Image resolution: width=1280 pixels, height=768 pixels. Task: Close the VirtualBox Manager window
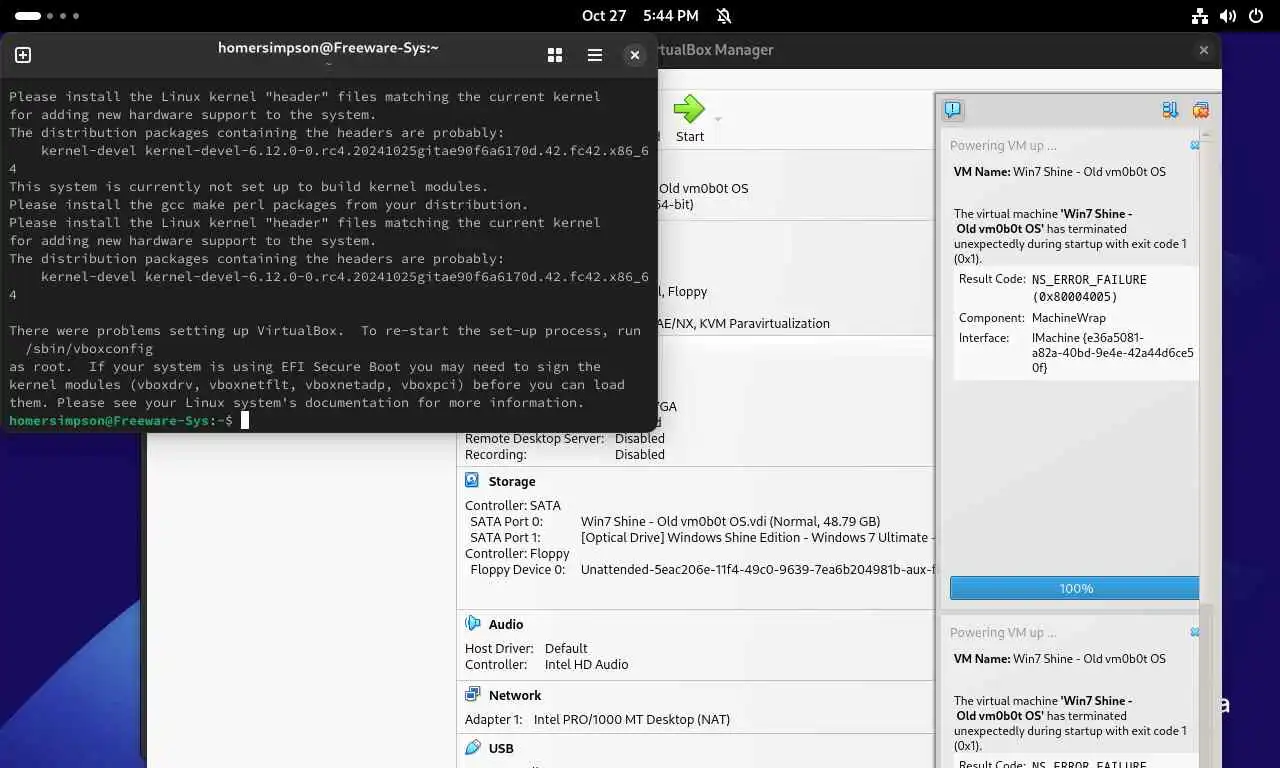[x=1204, y=50]
